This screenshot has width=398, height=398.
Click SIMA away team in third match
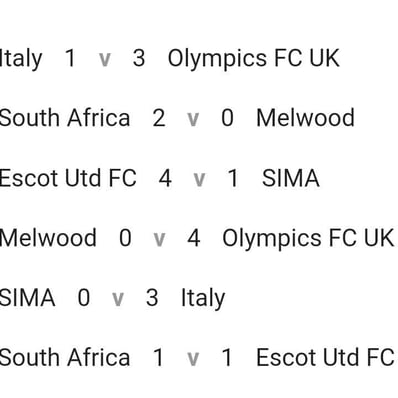click(x=291, y=178)
